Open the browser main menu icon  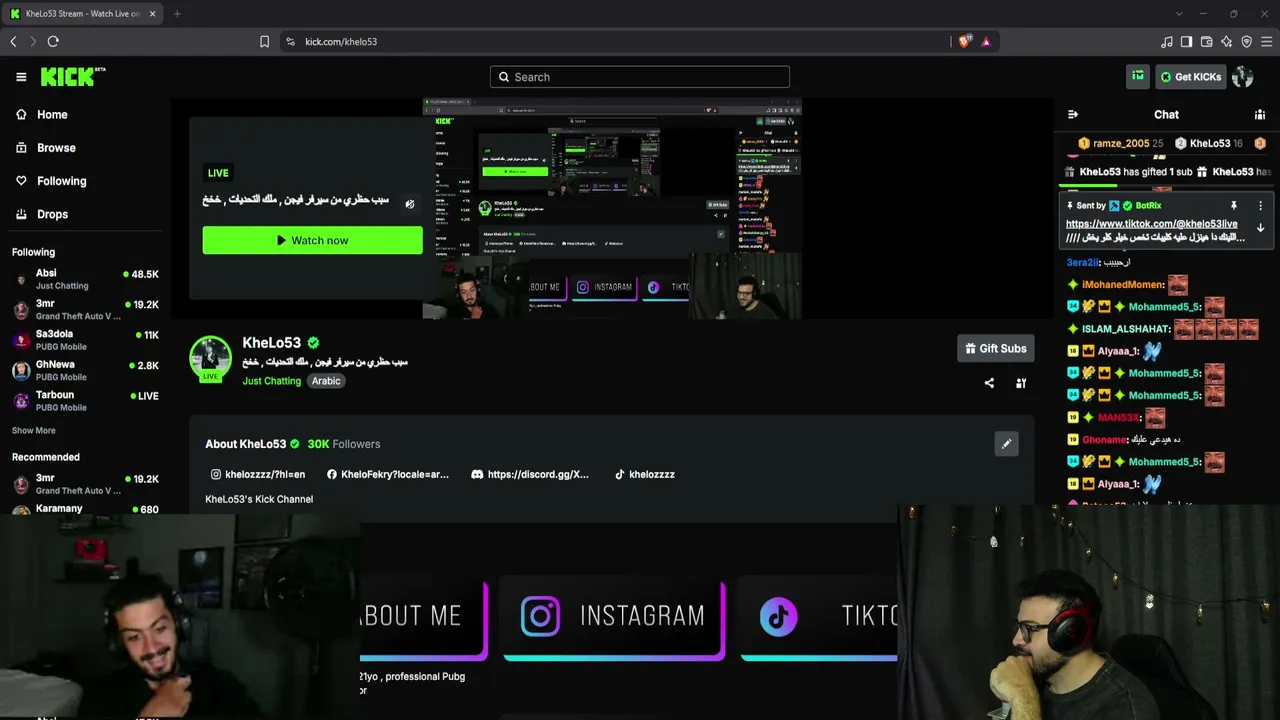[1266, 42]
